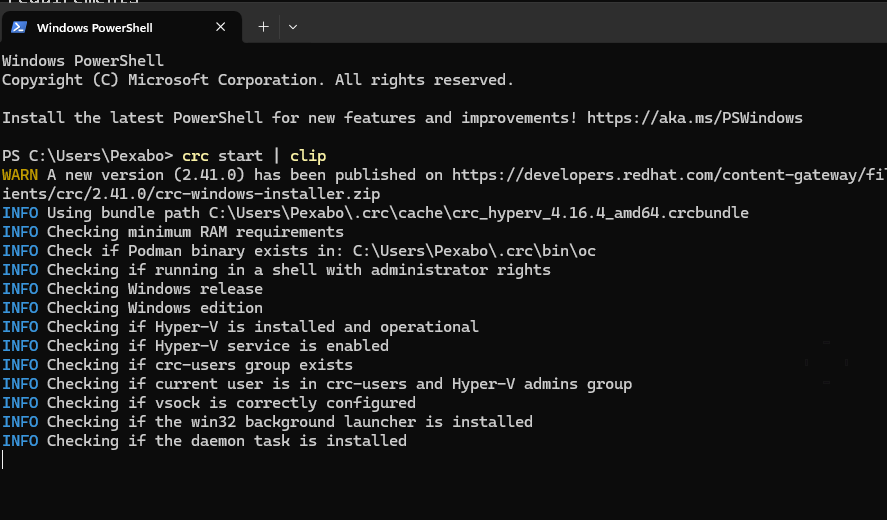Click the 'PS C:\Users\Pexabo>' prompt
This screenshot has height=520, width=887.
pyautogui.click(x=88, y=156)
